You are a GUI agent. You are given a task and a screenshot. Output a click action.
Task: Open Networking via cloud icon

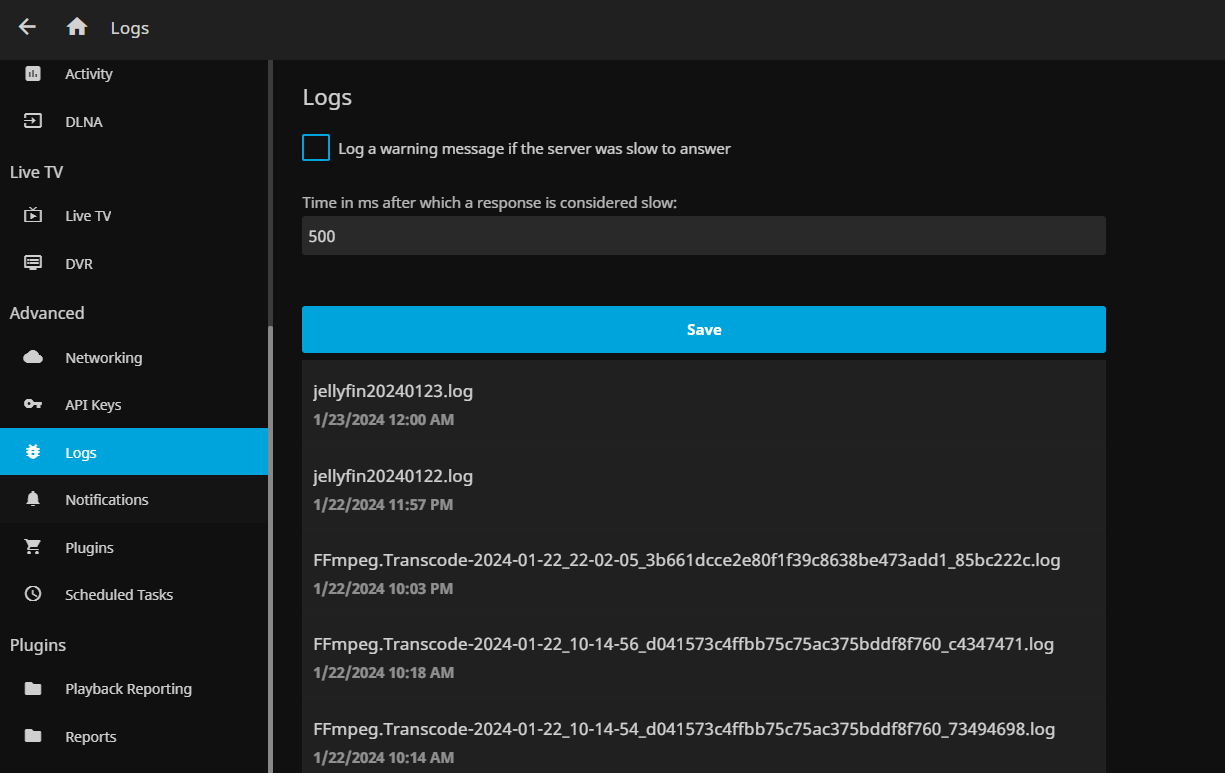33,358
